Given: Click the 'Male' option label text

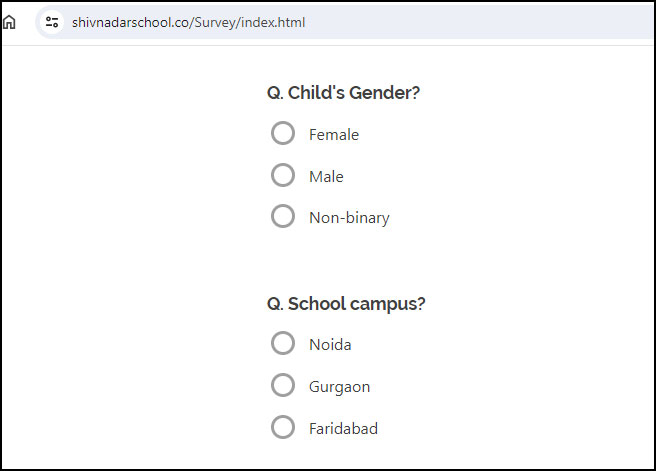Looking at the screenshot, I should (326, 177).
